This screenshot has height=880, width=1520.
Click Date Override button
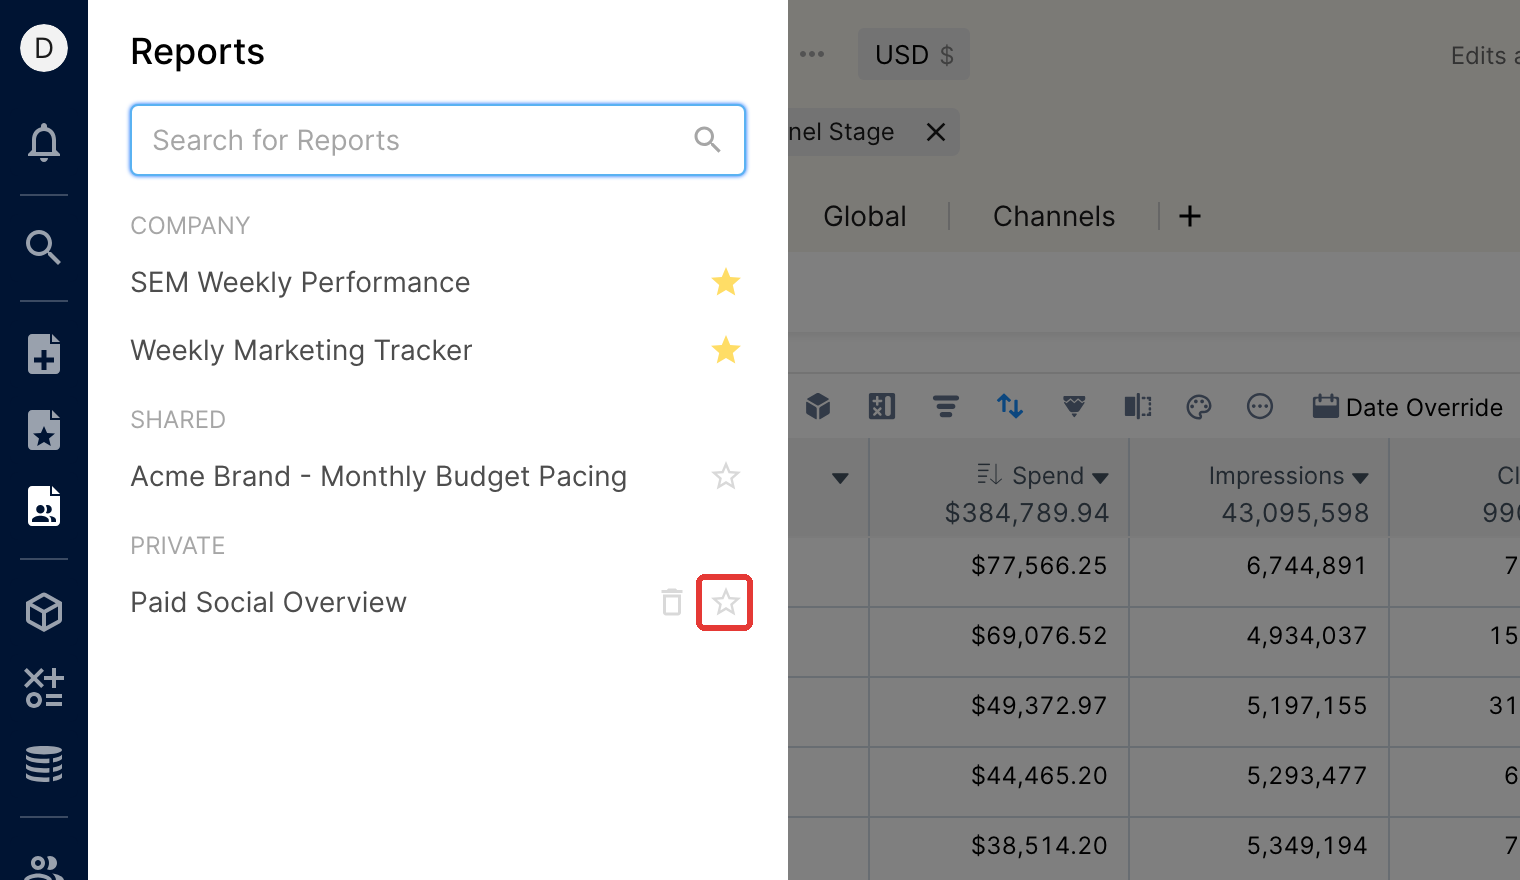pos(1408,407)
